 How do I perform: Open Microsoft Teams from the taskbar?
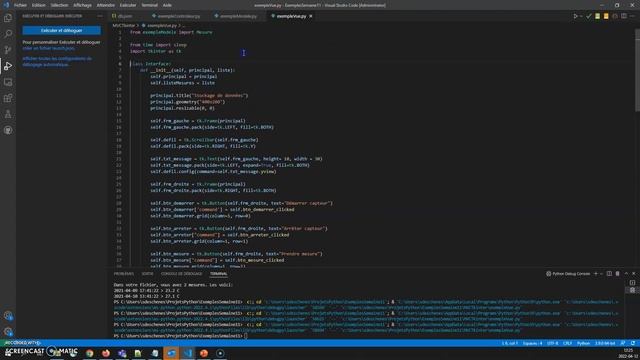click(122, 353)
